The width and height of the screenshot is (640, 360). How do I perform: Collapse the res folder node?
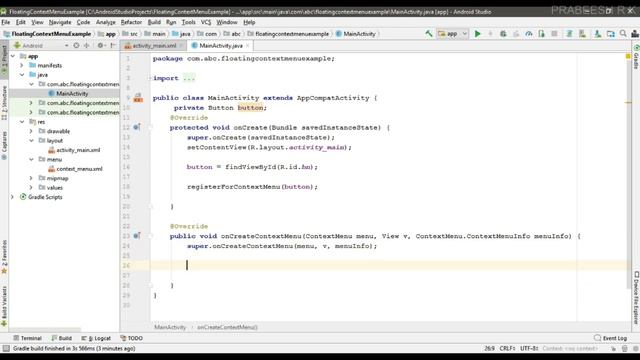pyautogui.click(x=22, y=122)
